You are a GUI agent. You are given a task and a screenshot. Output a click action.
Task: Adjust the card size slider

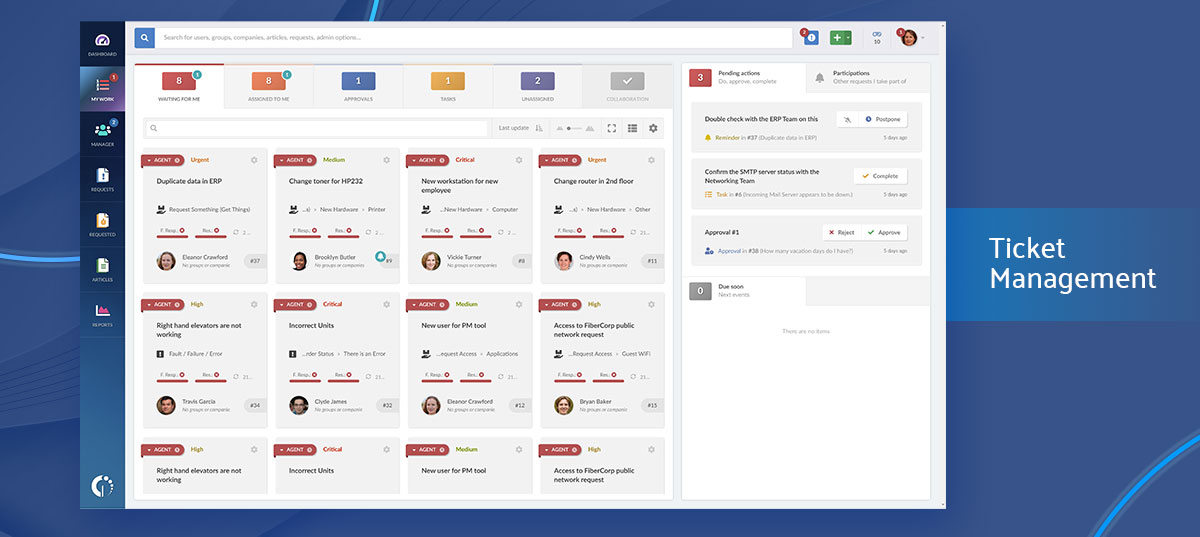click(574, 128)
